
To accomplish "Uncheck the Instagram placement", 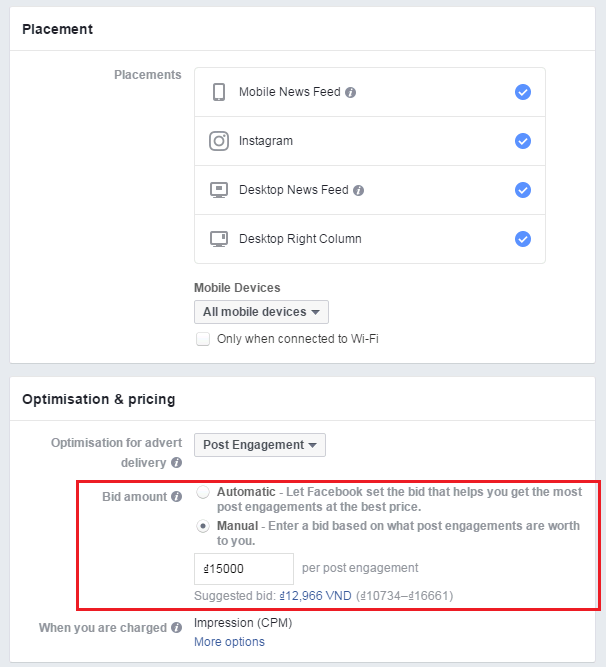I will pyautogui.click(x=522, y=141).
